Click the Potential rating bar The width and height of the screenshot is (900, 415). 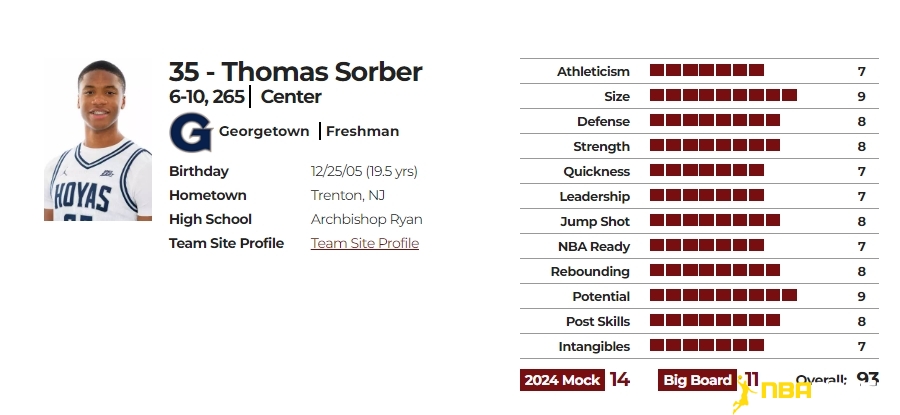coord(723,296)
